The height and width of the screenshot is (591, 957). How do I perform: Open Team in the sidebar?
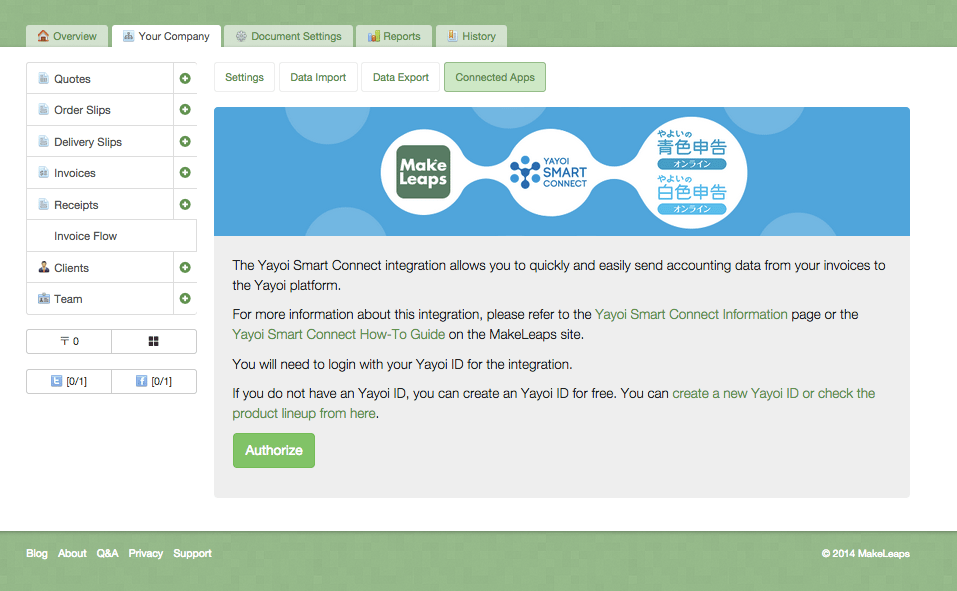(x=100, y=299)
